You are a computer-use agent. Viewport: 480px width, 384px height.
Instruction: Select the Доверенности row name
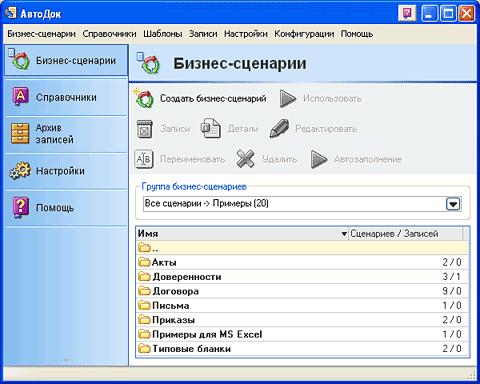187,277
